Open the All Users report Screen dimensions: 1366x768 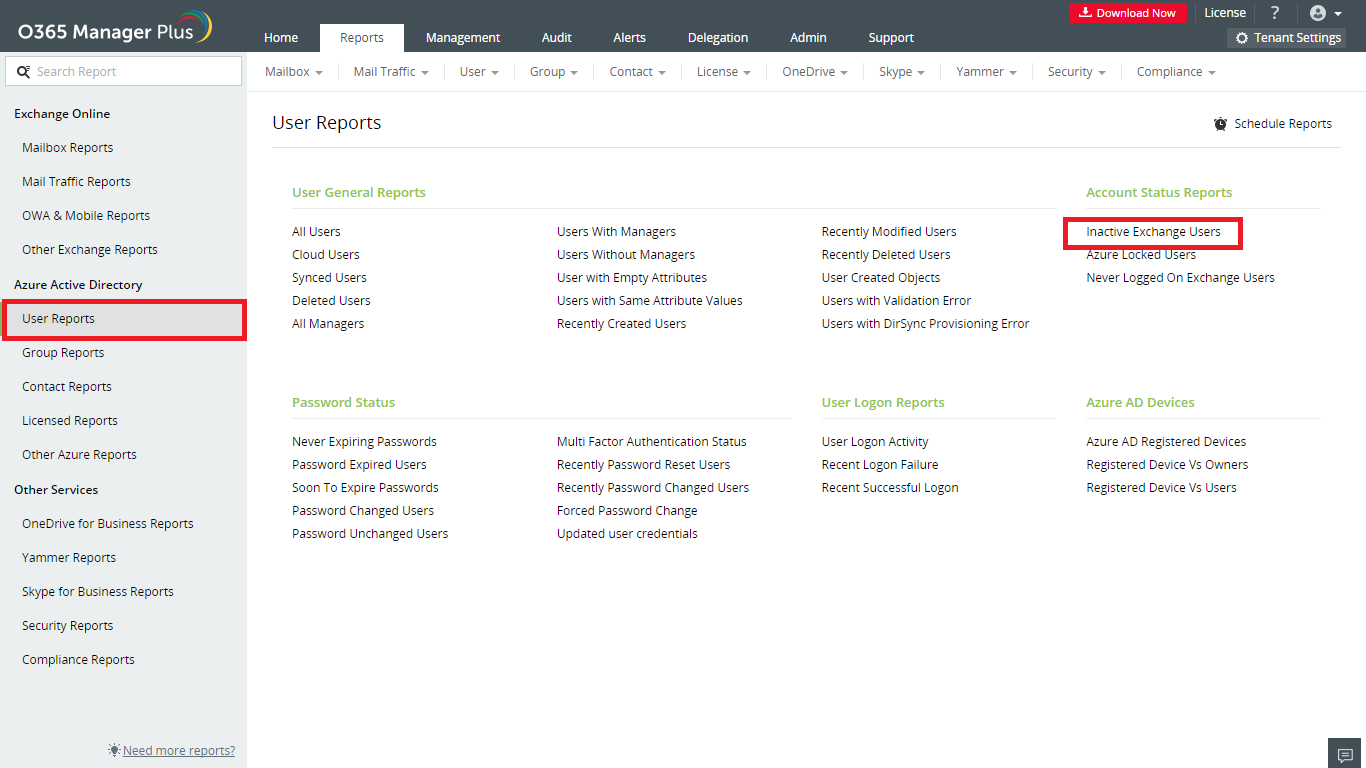[316, 232]
